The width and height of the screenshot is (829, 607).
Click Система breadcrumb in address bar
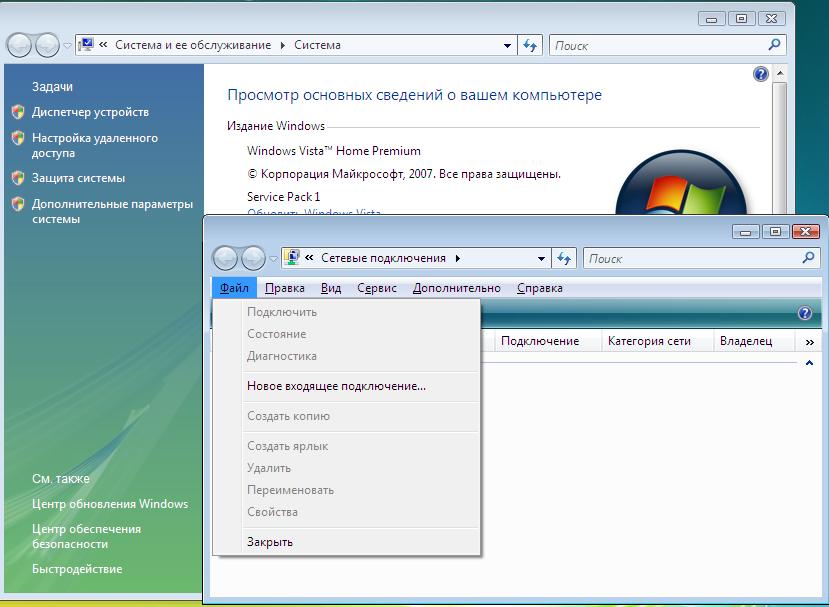tap(317, 45)
